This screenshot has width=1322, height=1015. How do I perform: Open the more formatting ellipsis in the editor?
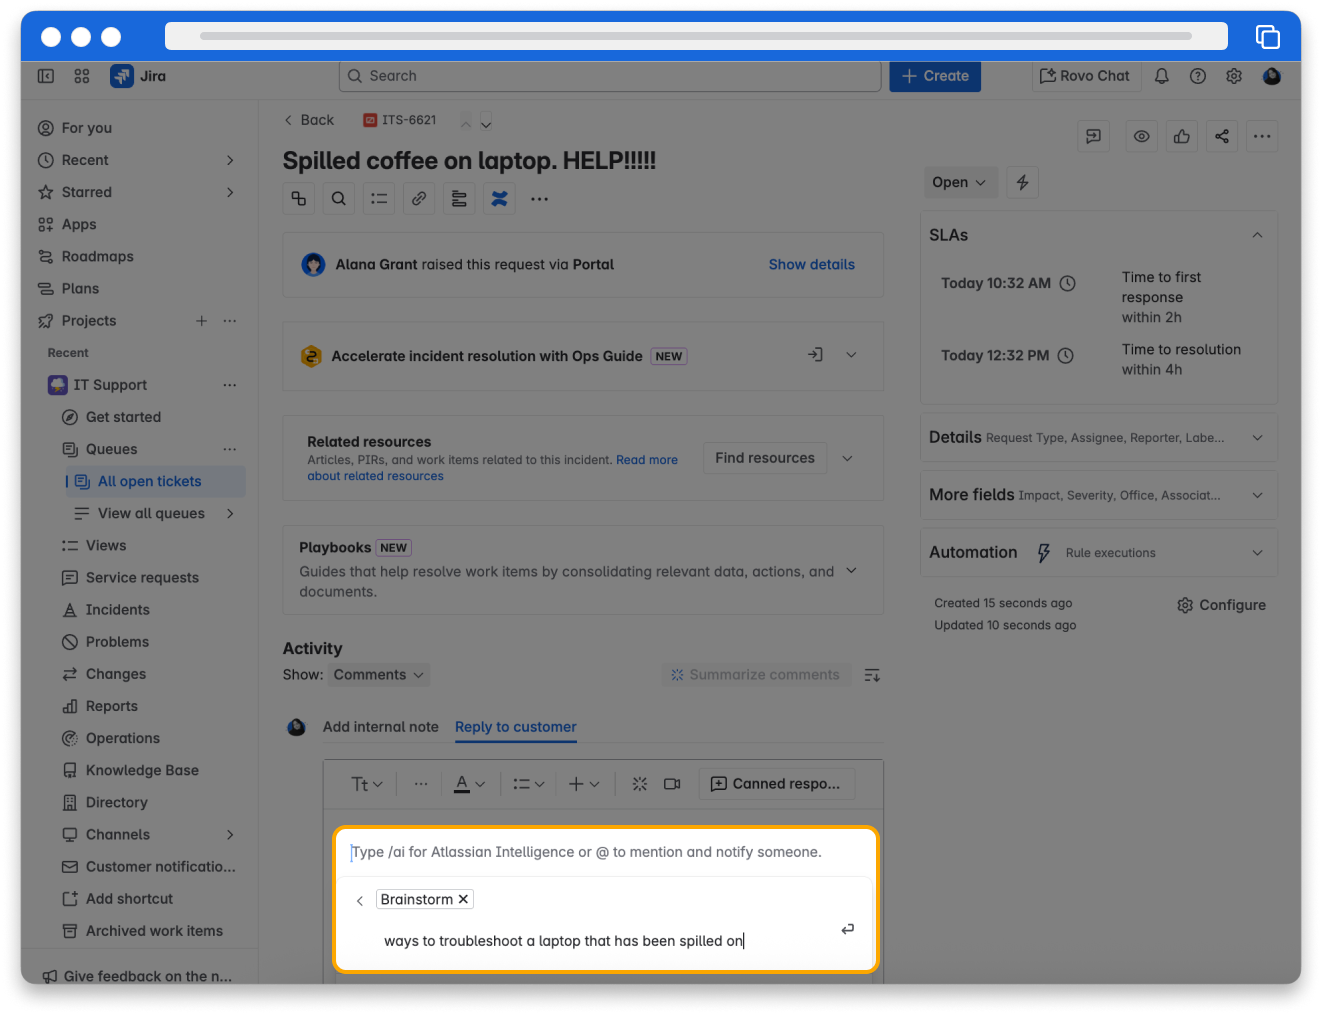coord(421,784)
